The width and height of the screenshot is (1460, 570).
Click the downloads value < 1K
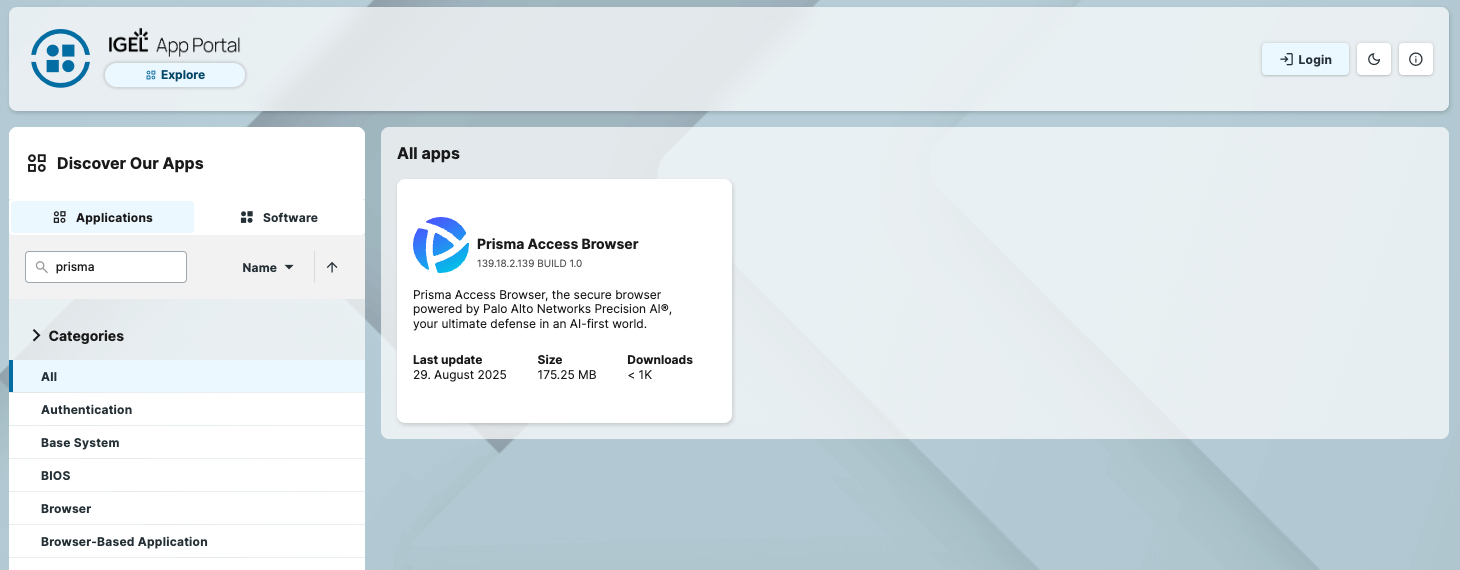[x=640, y=375]
